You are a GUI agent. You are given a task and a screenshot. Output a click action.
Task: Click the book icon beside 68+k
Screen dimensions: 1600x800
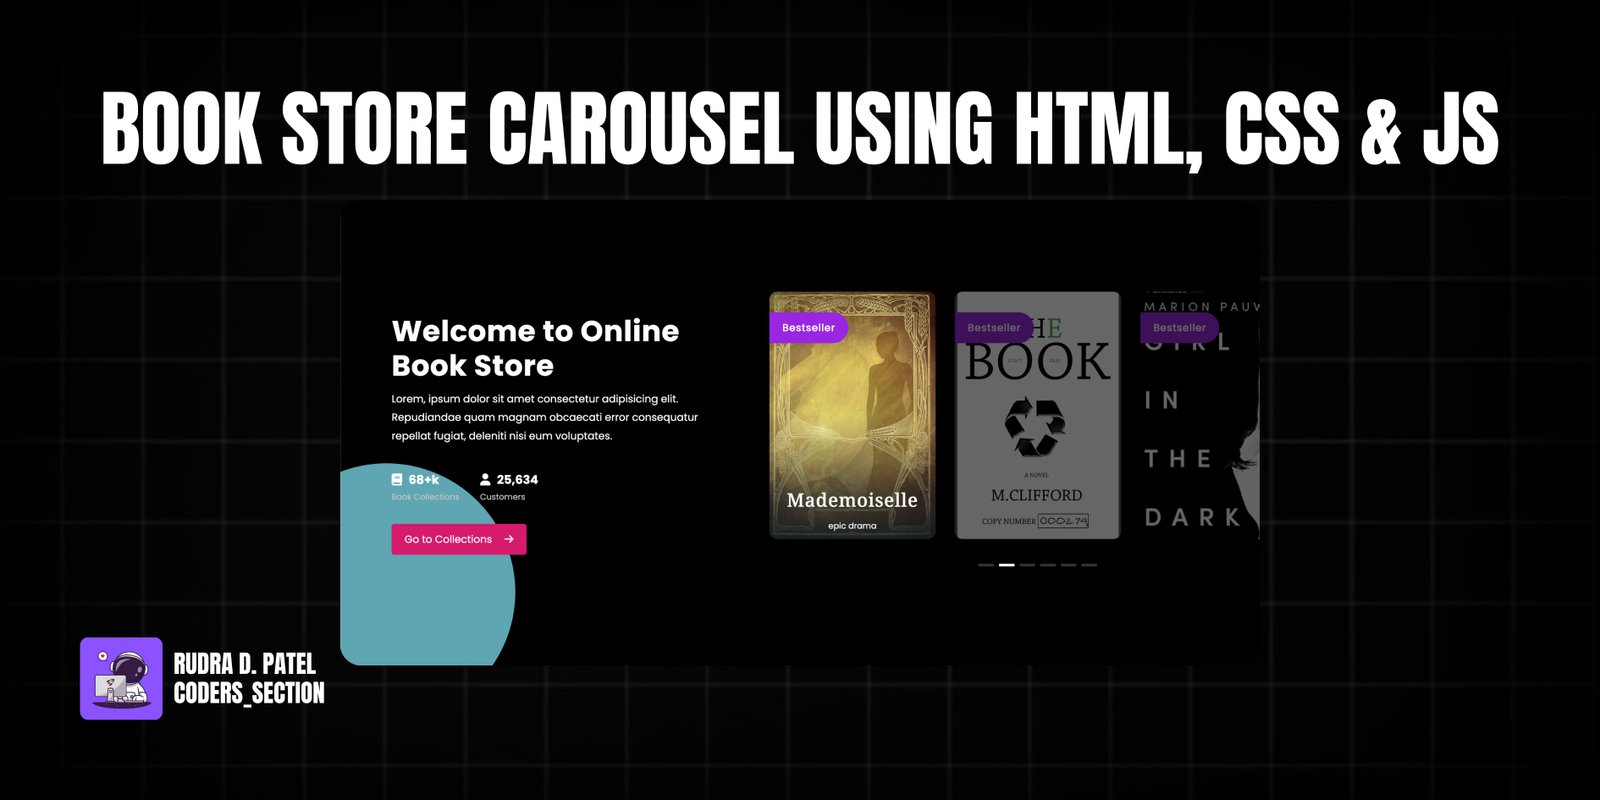coord(397,480)
